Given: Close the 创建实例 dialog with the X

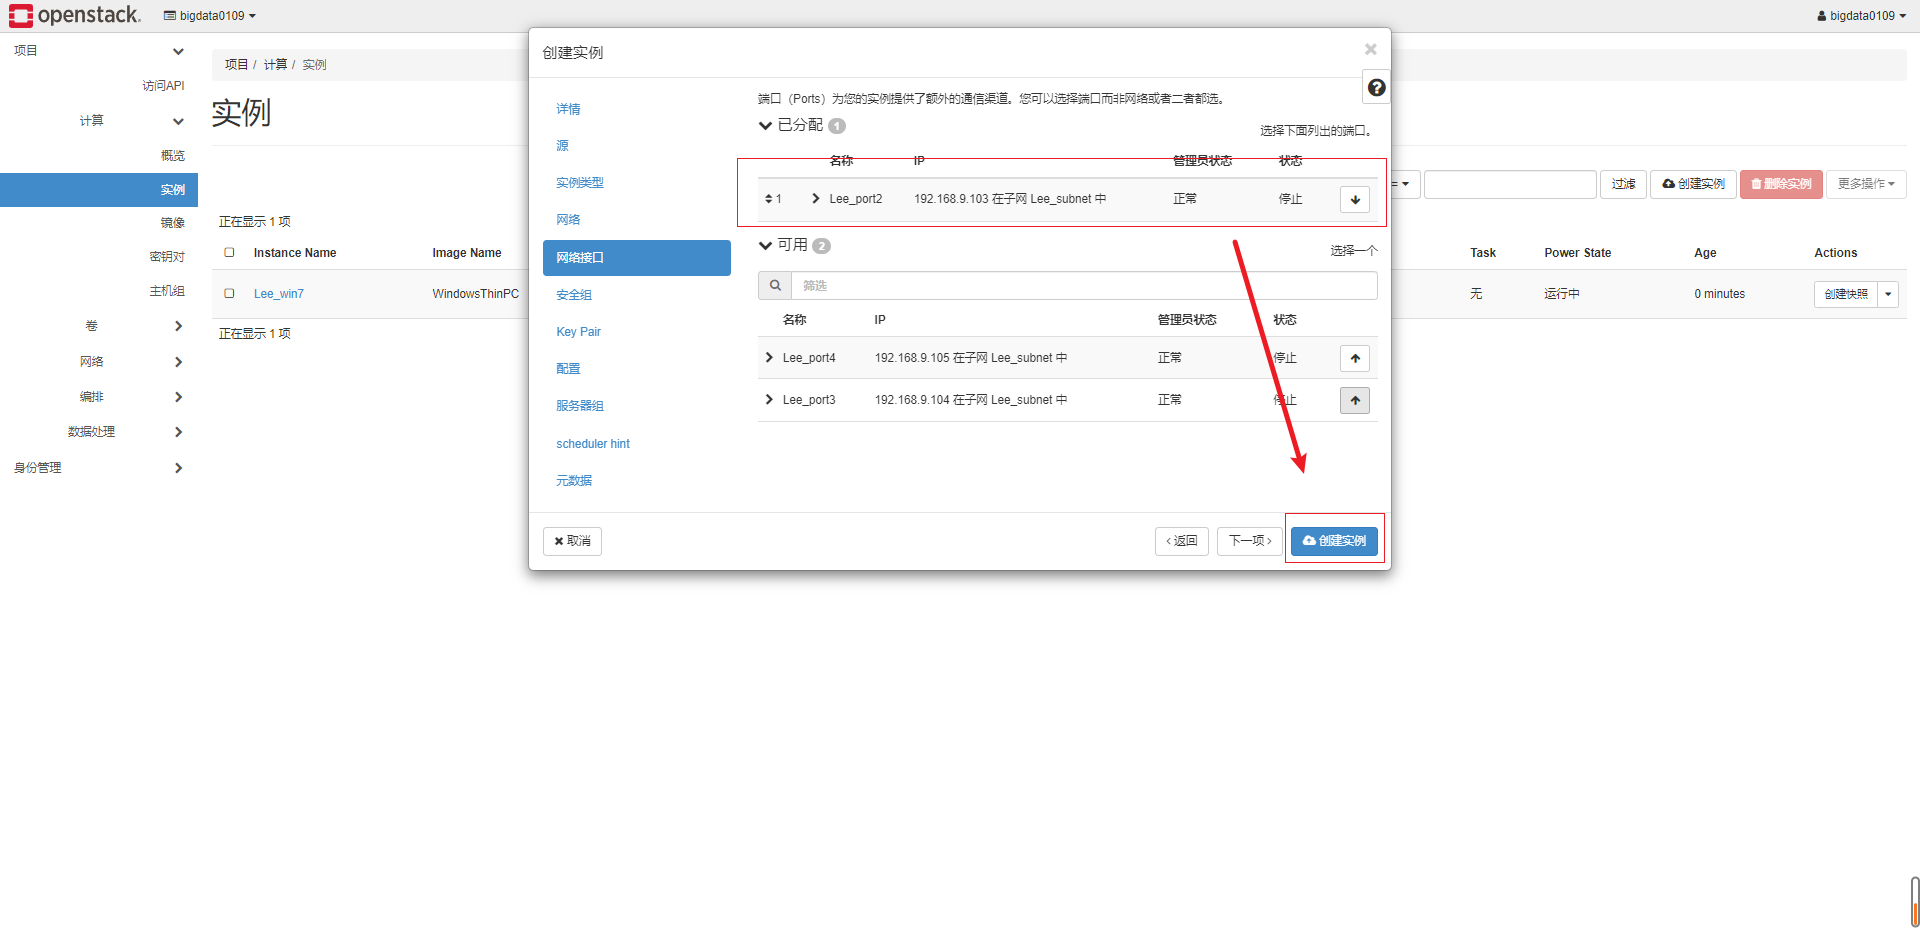Looking at the screenshot, I should (1370, 49).
